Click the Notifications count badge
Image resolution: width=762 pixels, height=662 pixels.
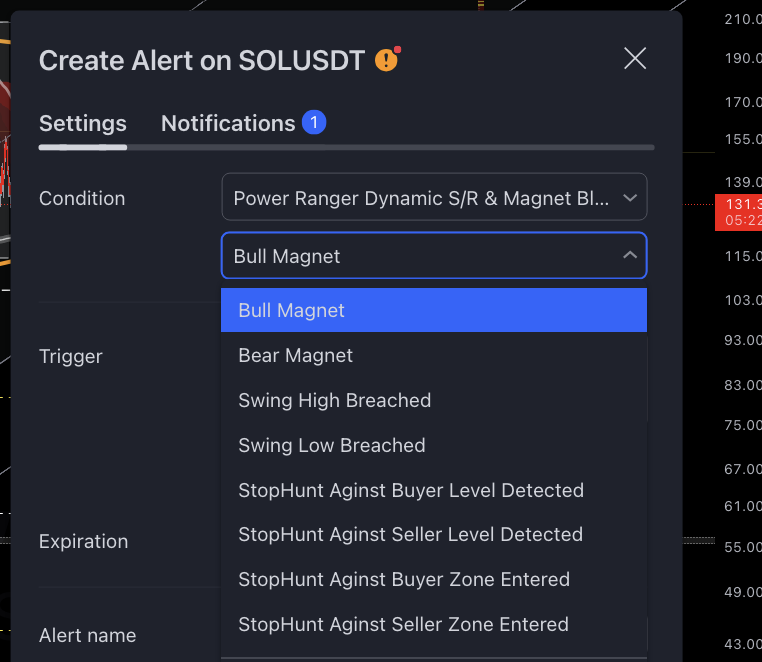[314, 123]
